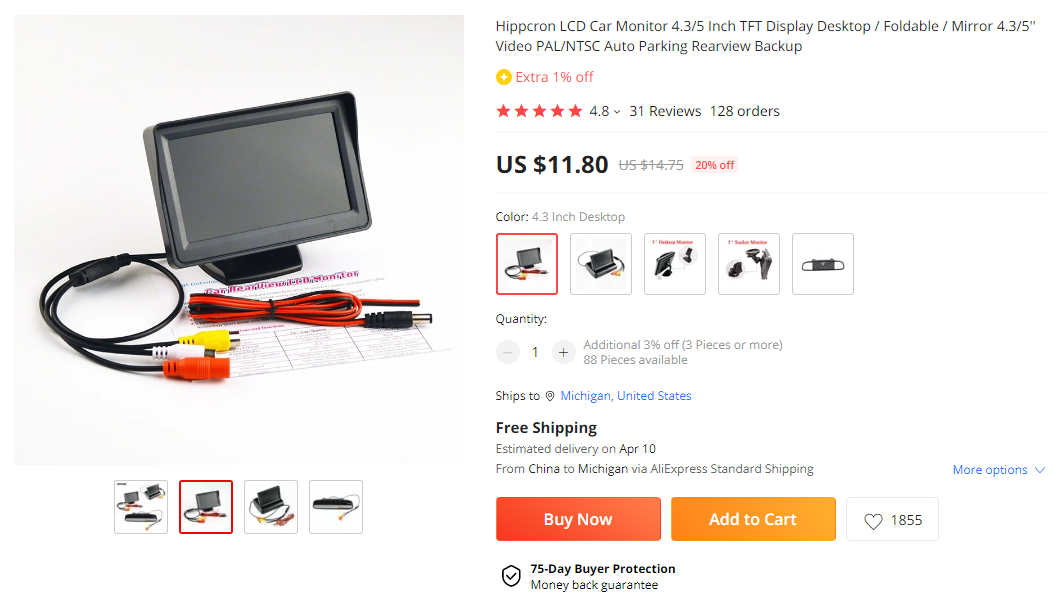Choose the rearview mirror monitor variant swatch
Screen dimensions: 1056x609
(x=823, y=264)
